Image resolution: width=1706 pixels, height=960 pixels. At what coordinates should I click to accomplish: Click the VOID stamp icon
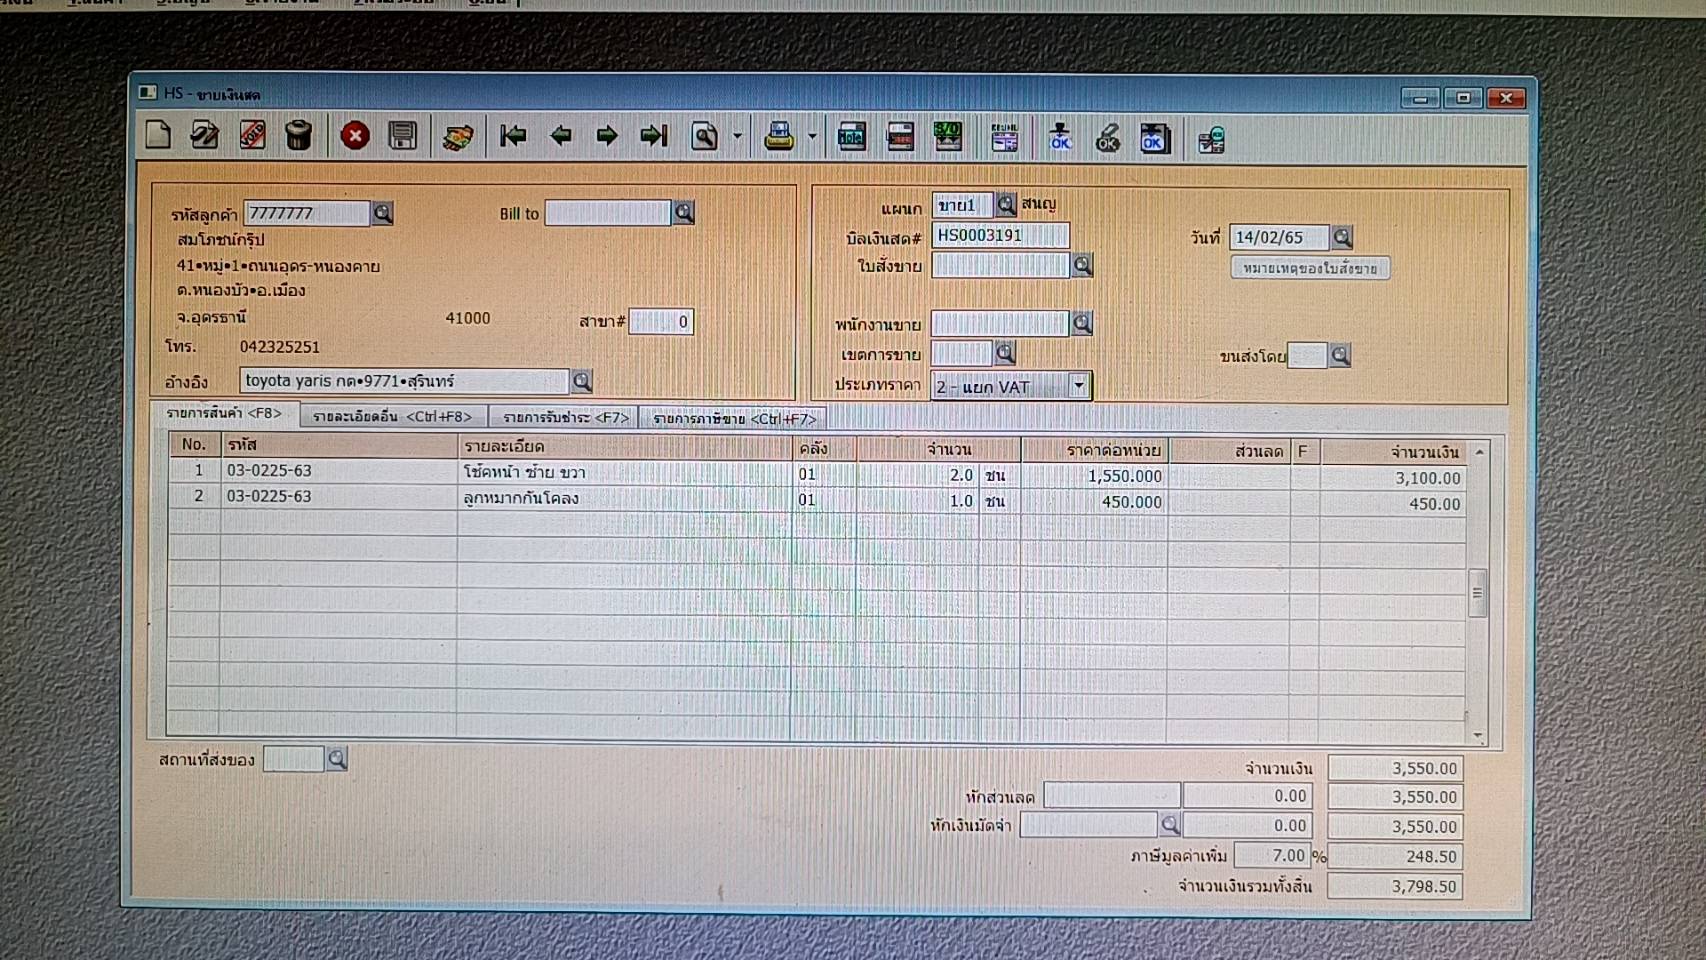pos(252,134)
